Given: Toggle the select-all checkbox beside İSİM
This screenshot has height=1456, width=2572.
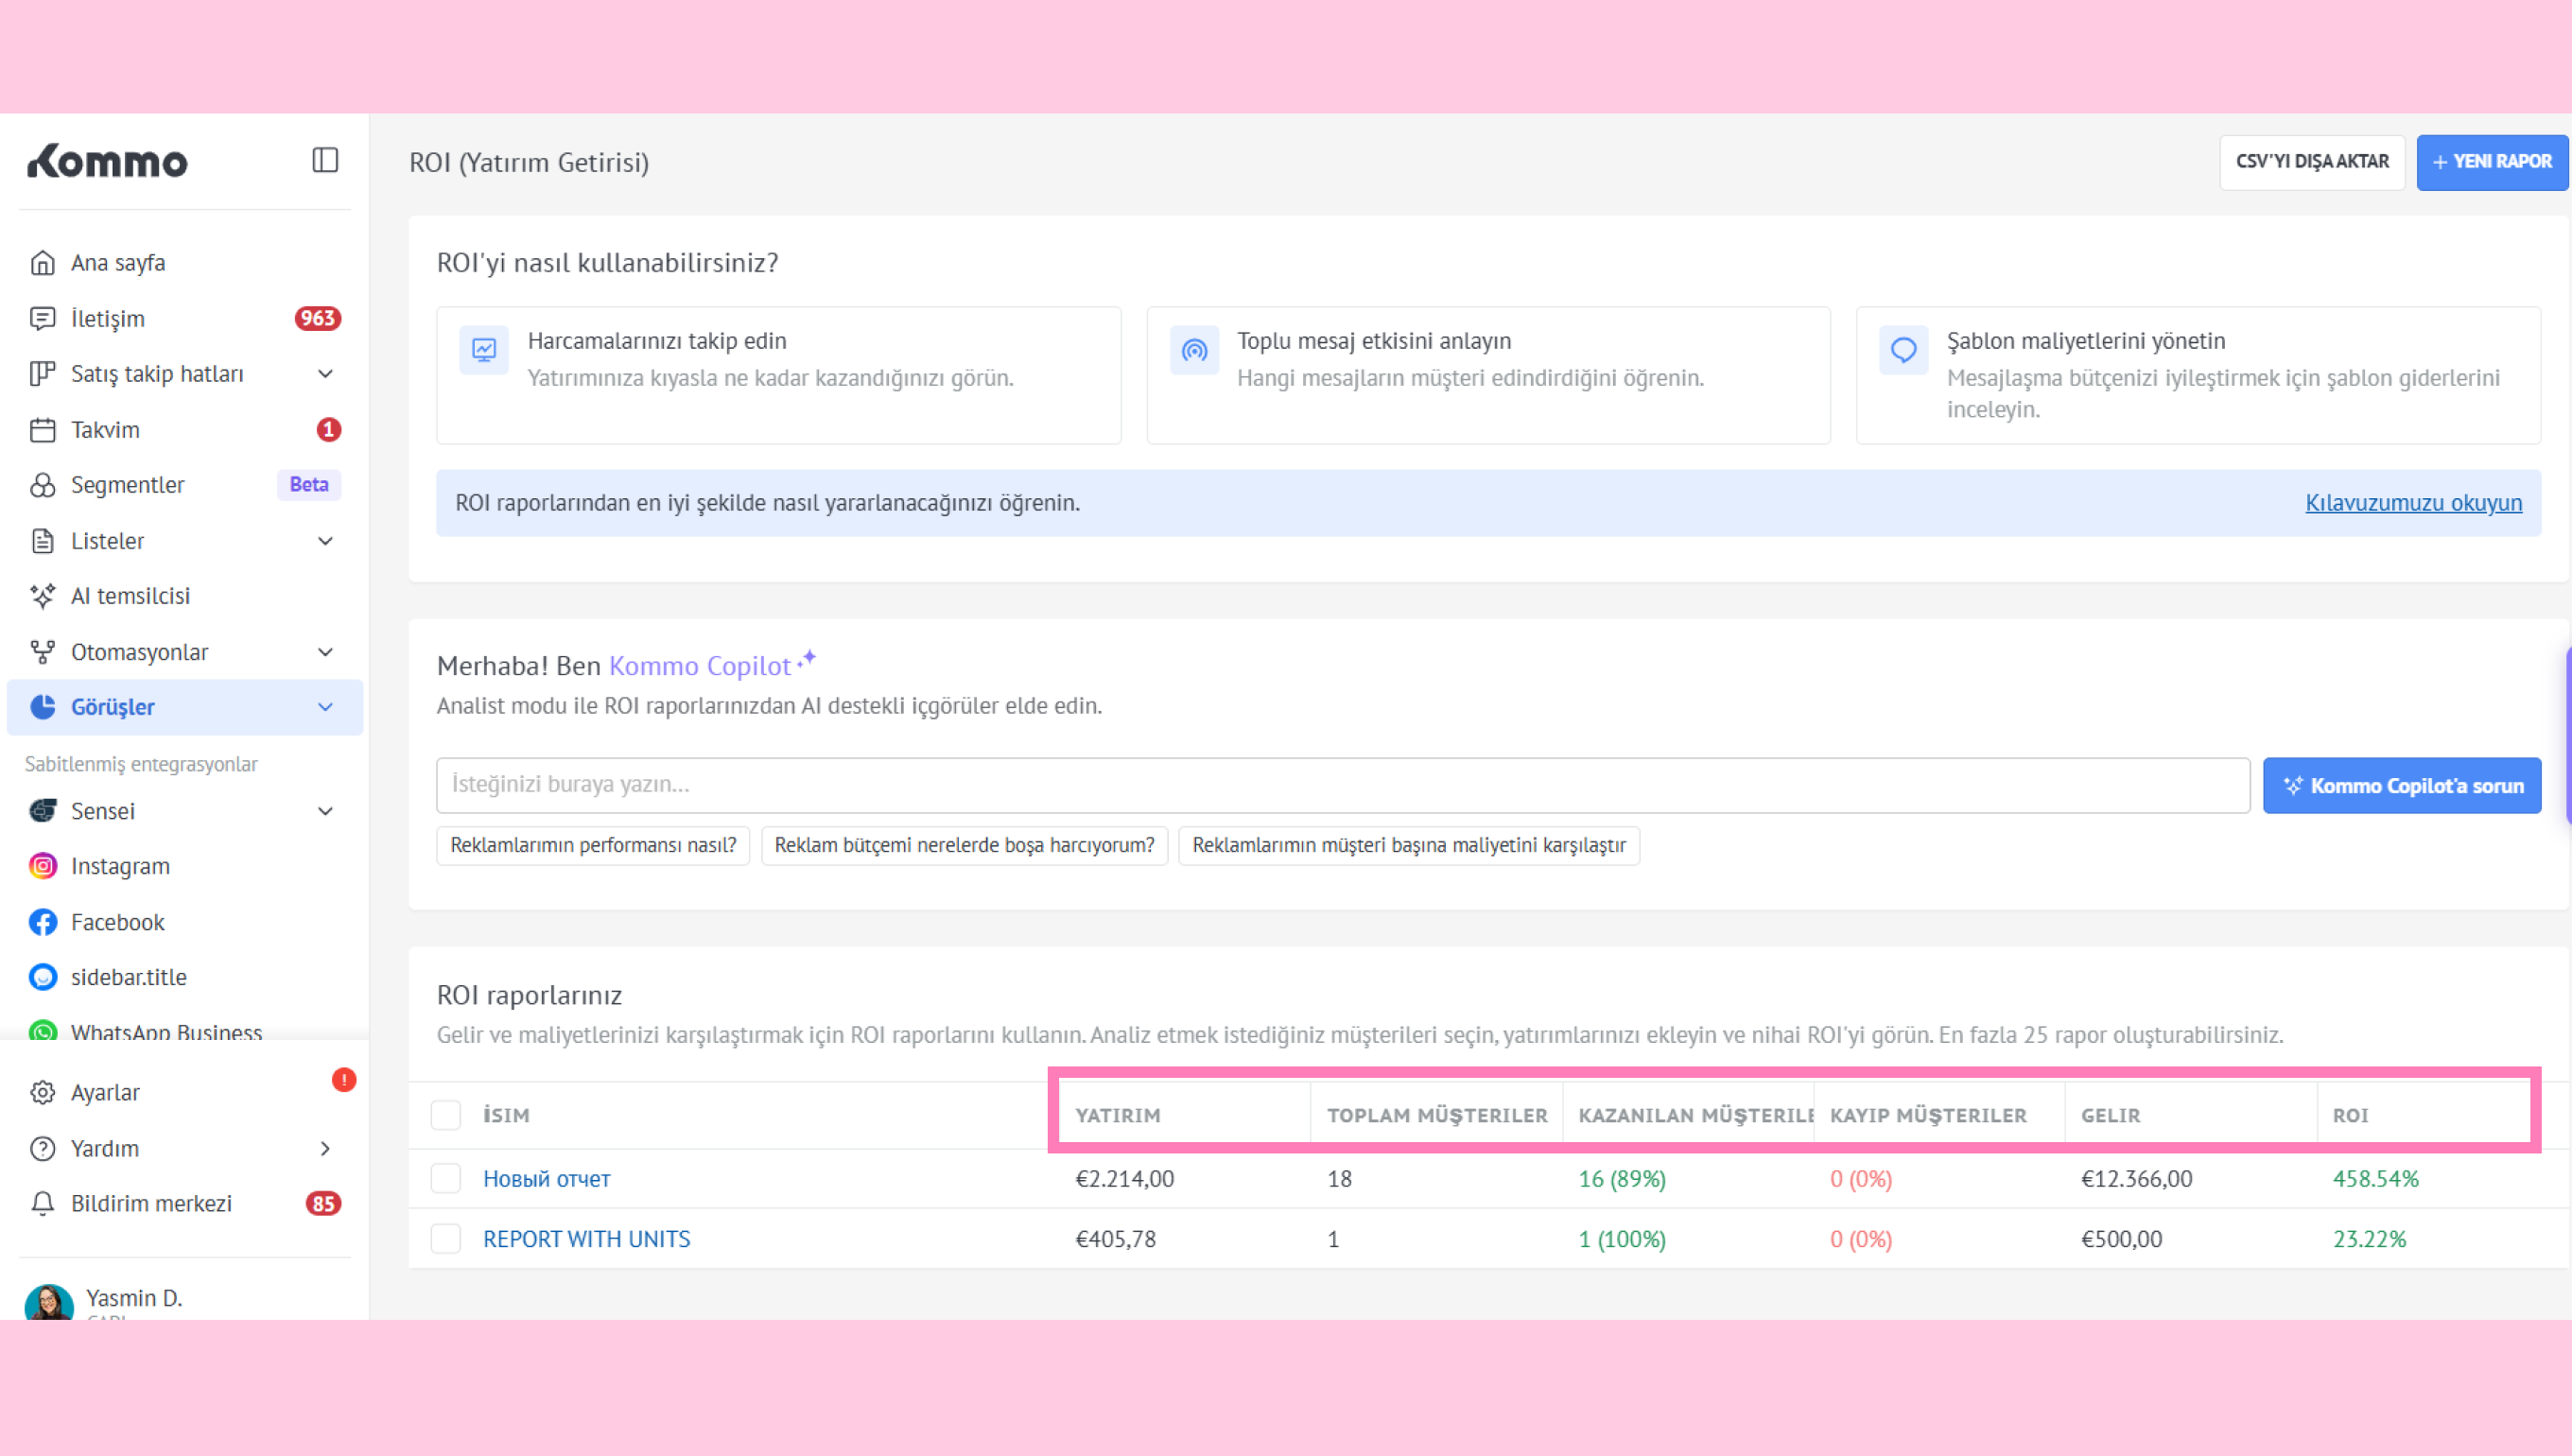Looking at the screenshot, I should (x=445, y=1115).
